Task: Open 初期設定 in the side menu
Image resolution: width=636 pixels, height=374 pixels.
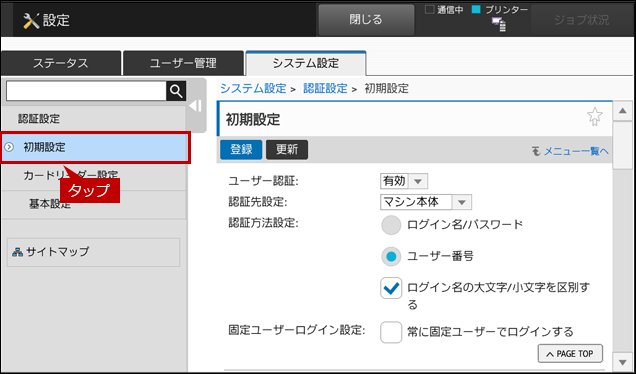Action: pos(95,148)
